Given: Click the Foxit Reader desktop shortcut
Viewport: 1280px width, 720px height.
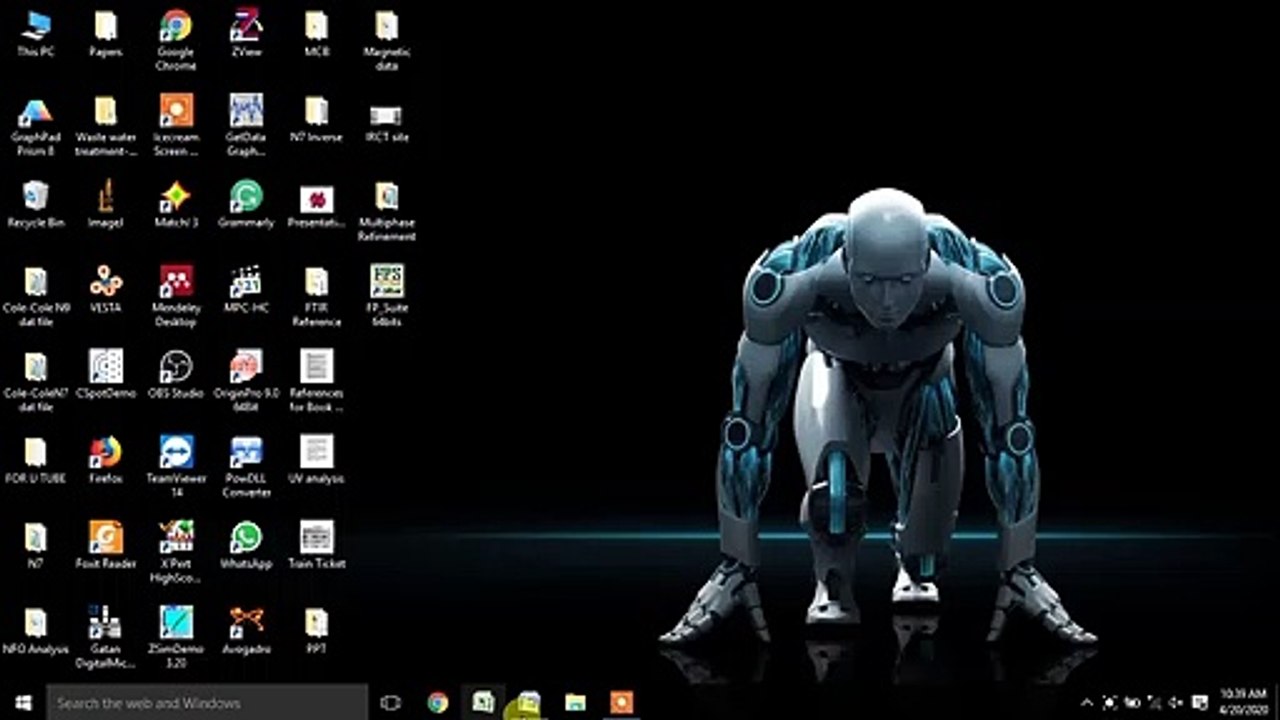Looking at the screenshot, I should tap(106, 545).
